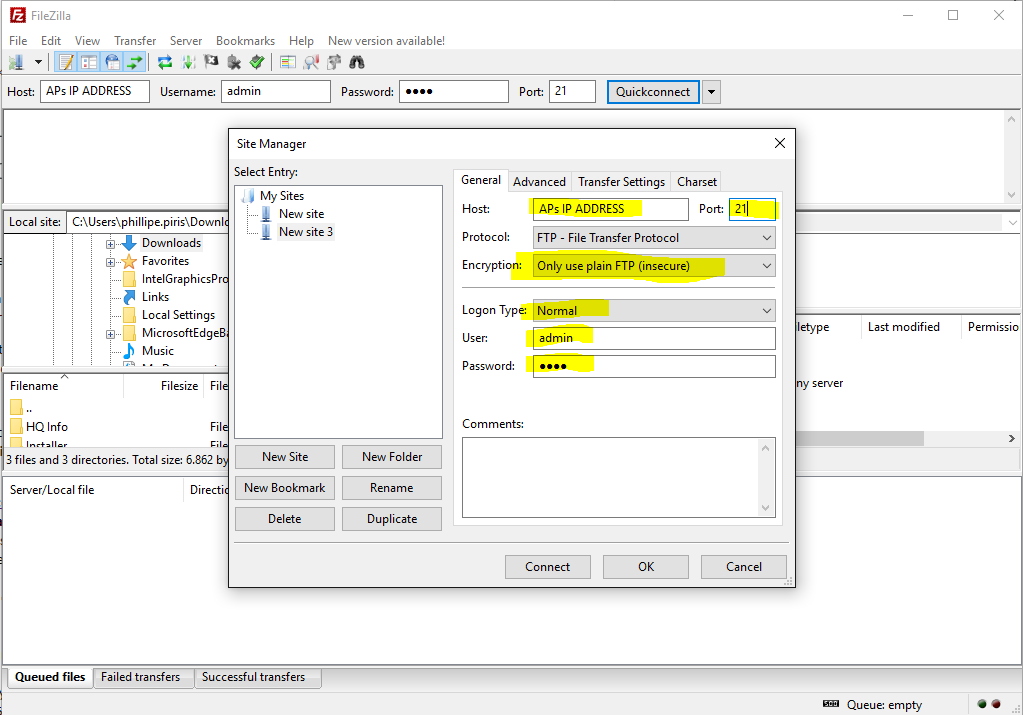1023x715 pixels.
Task: Toggle the transfer queue display
Action: (x=135, y=62)
